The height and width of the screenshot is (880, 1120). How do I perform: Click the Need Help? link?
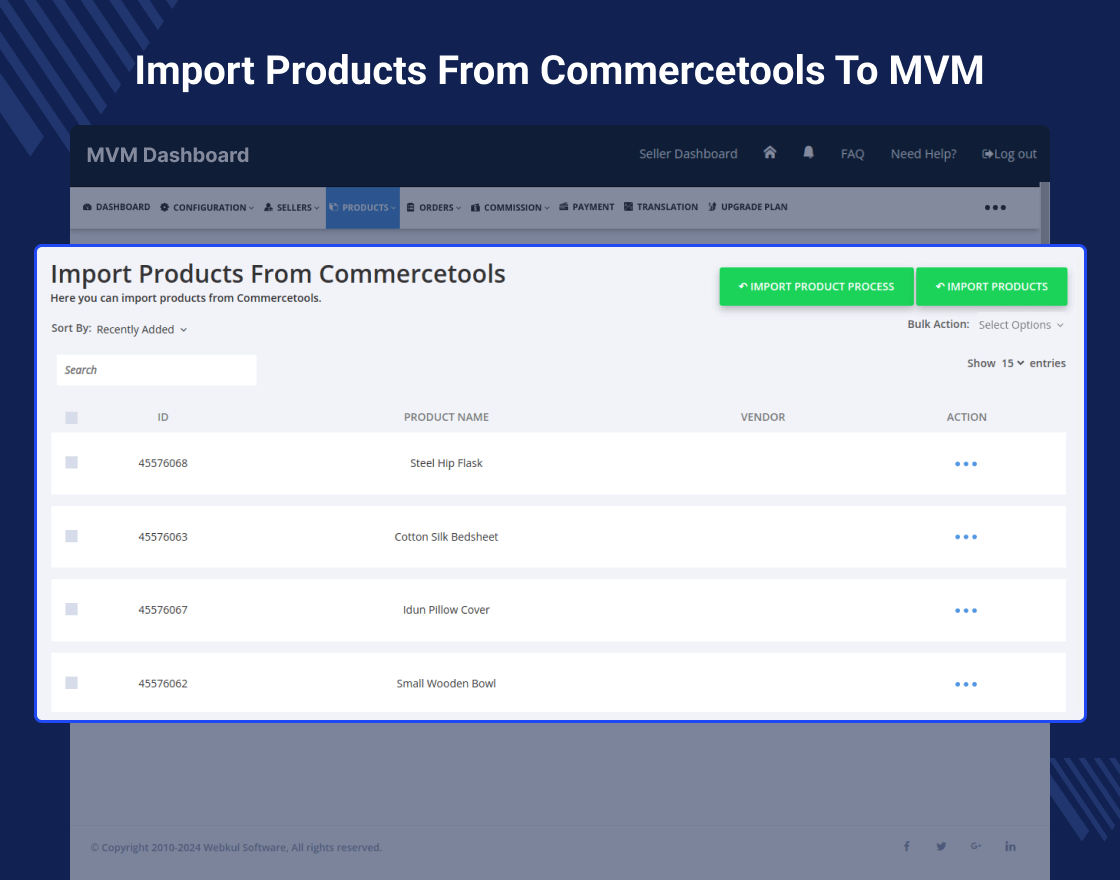click(923, 154)
